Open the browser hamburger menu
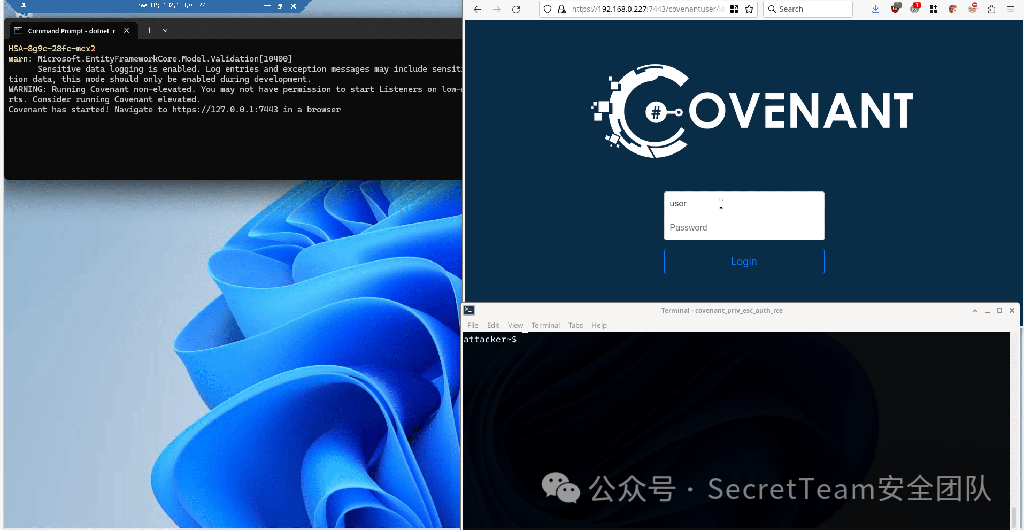This screenshot has width=1024, height=530. click(x=1010, y=9)
